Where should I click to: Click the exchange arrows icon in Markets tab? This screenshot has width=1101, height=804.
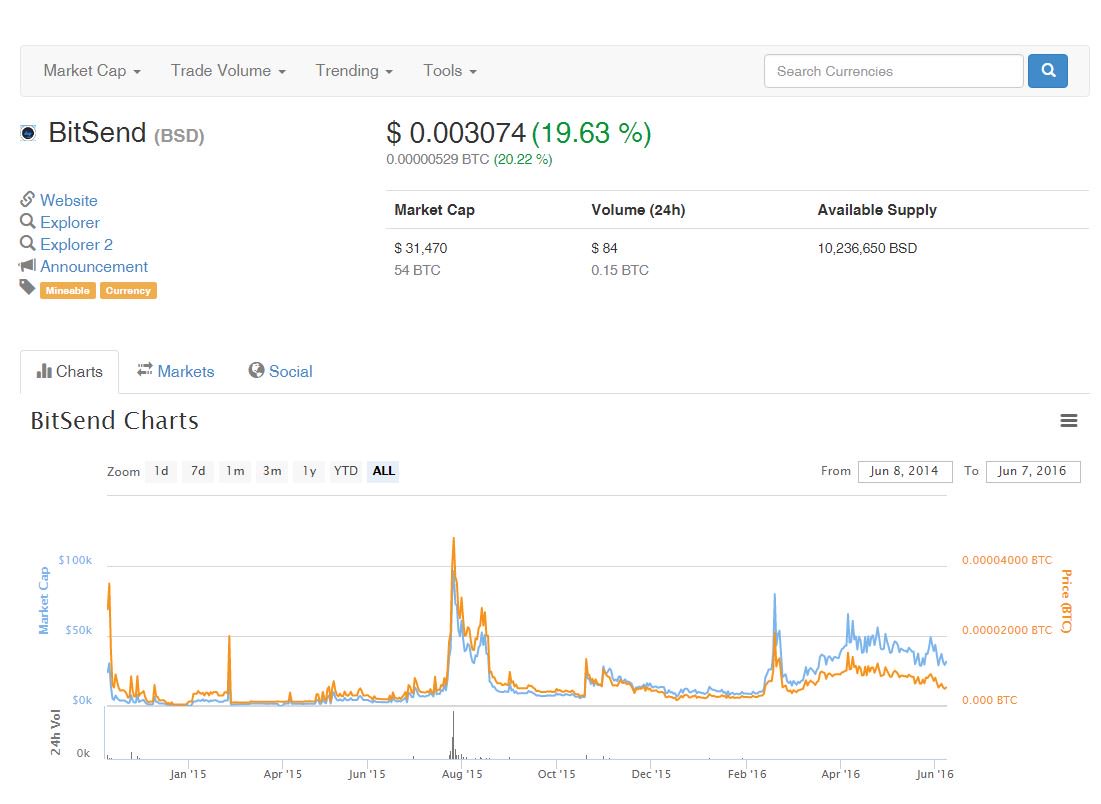point(145,369)
